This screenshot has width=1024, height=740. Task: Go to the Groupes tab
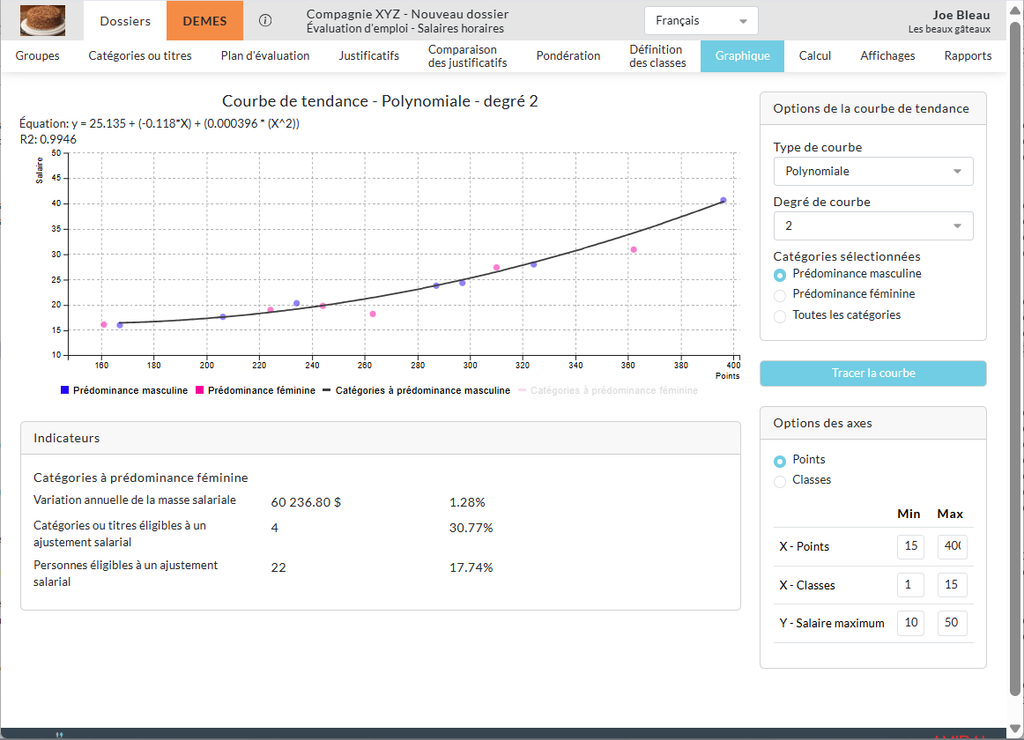coord(37,56)
